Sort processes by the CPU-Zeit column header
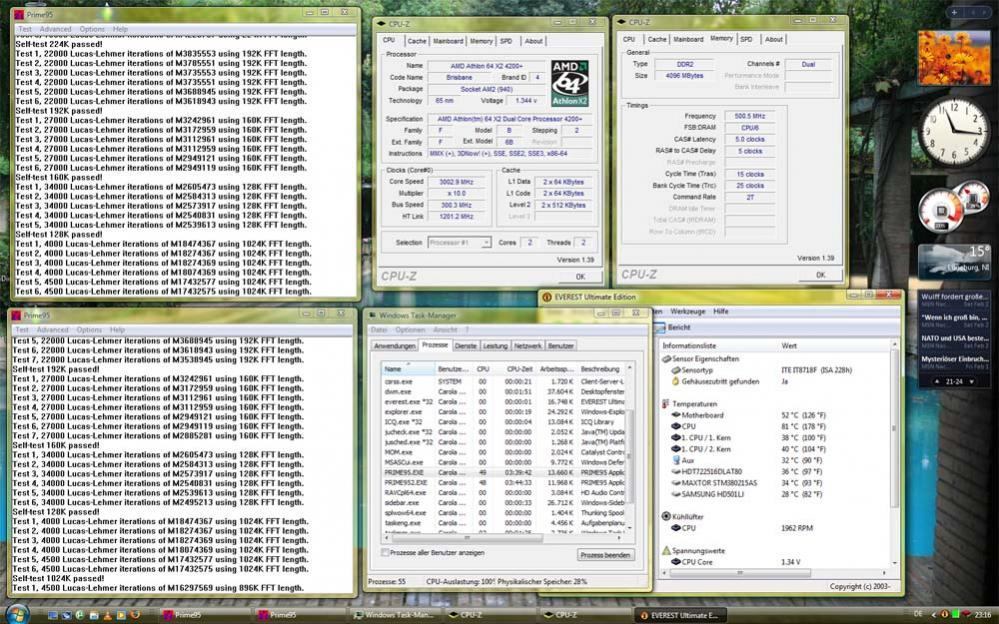 click(x=519, y=369)
